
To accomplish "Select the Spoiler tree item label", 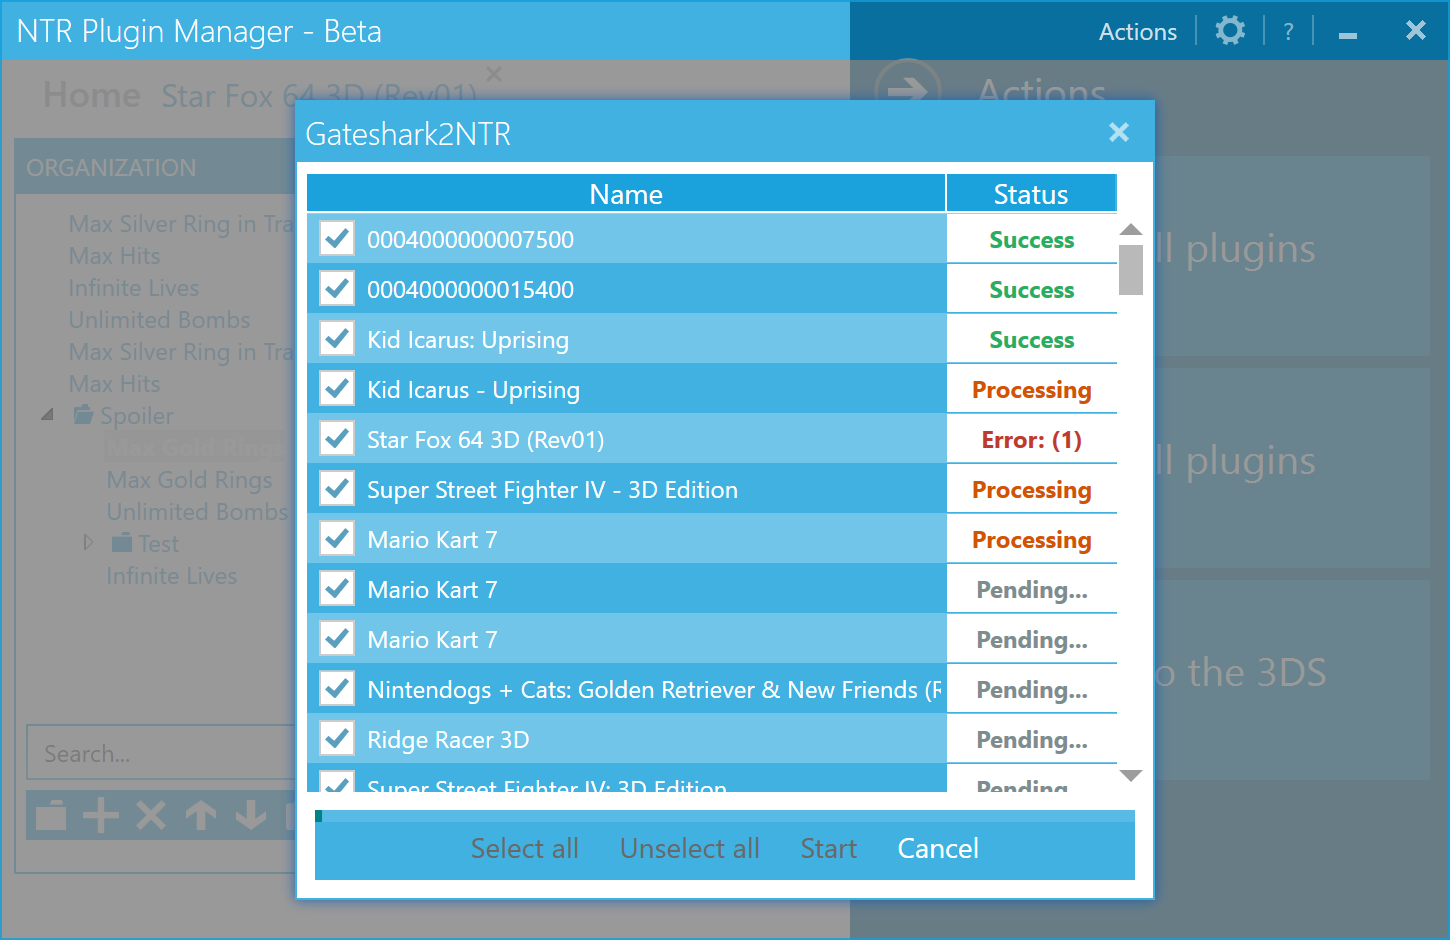I will point(137,416).
